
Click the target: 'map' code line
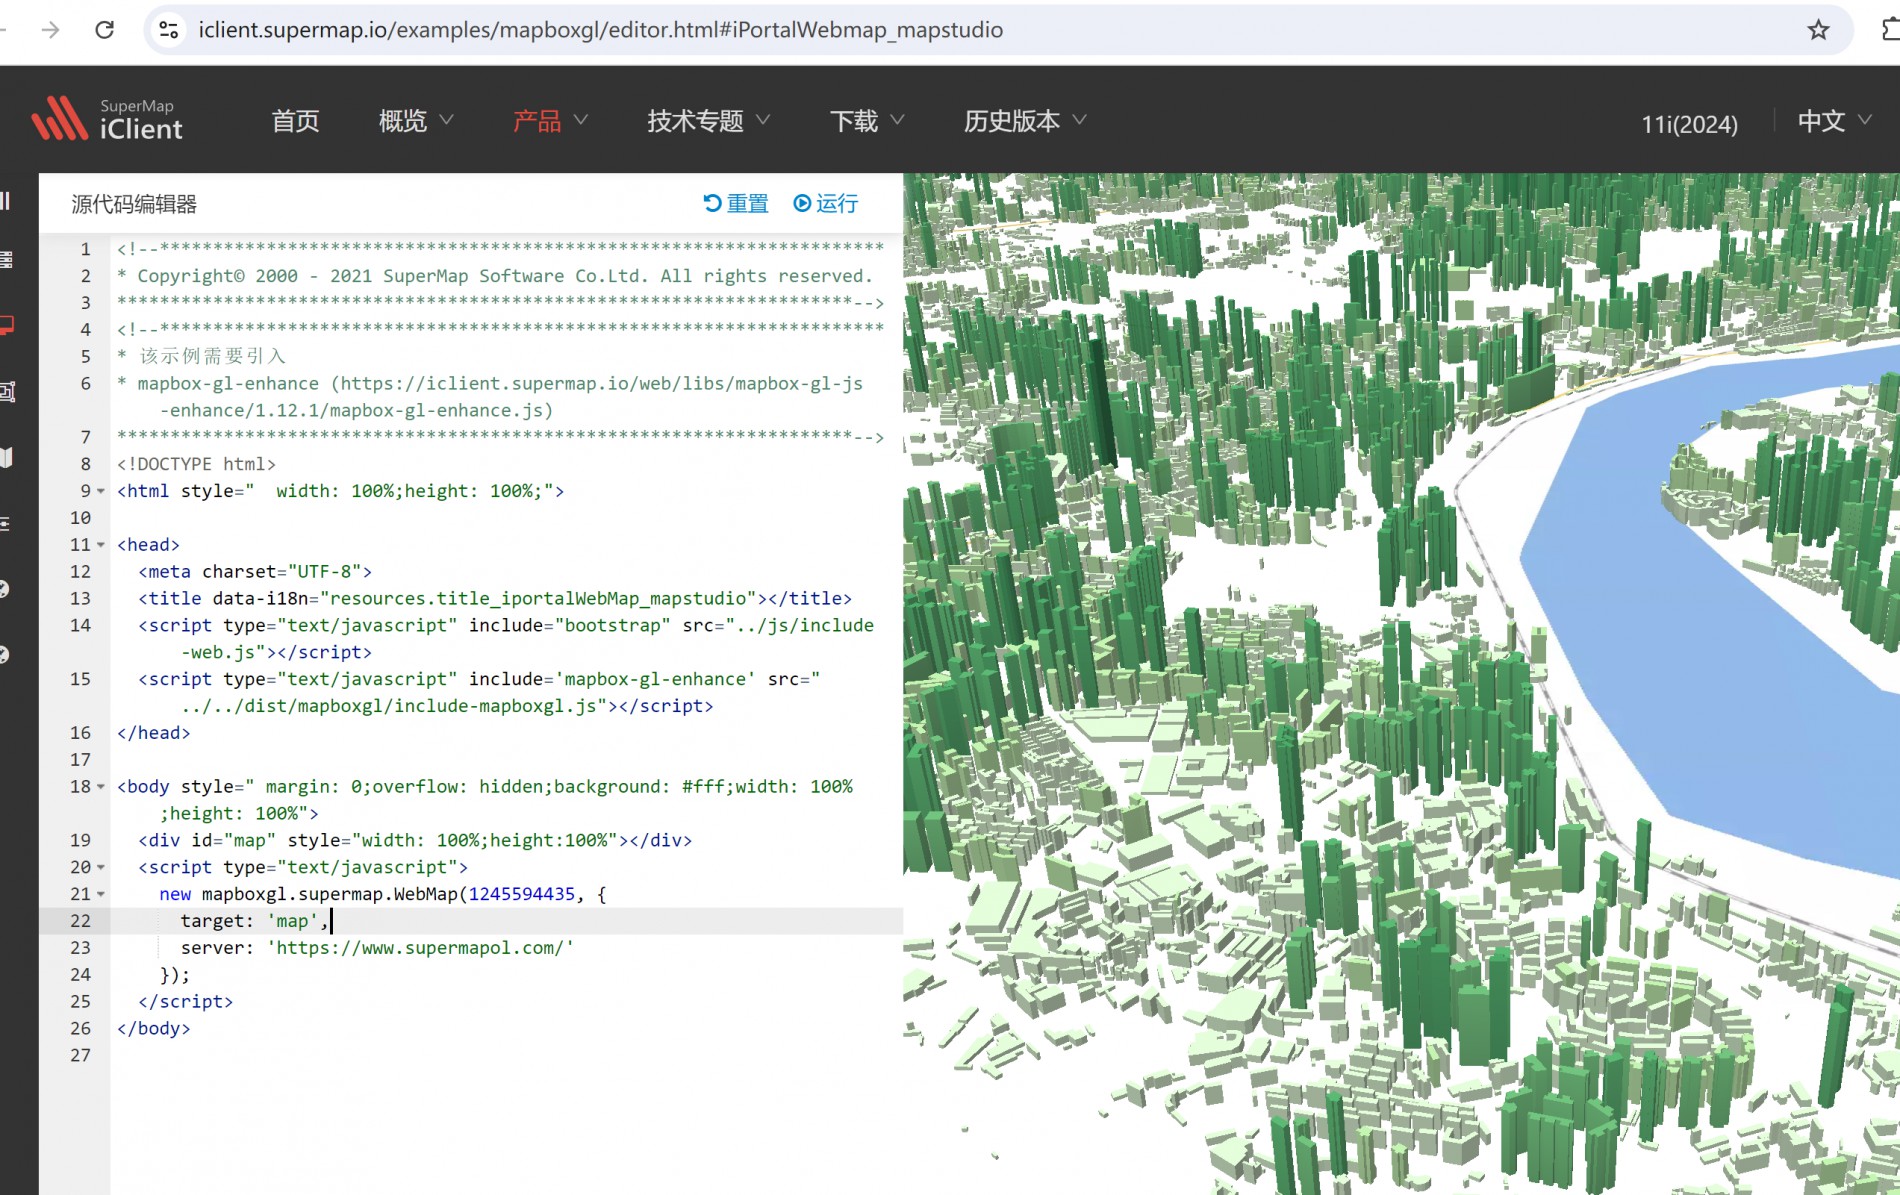pos(254,921)
